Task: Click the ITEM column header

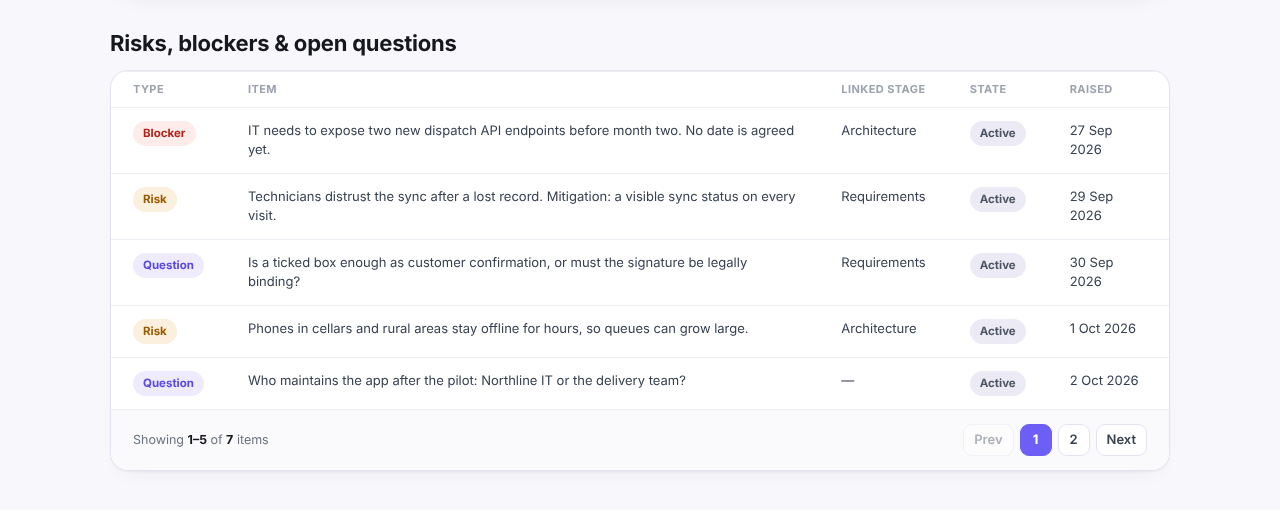Action: [x=262, y=89]
